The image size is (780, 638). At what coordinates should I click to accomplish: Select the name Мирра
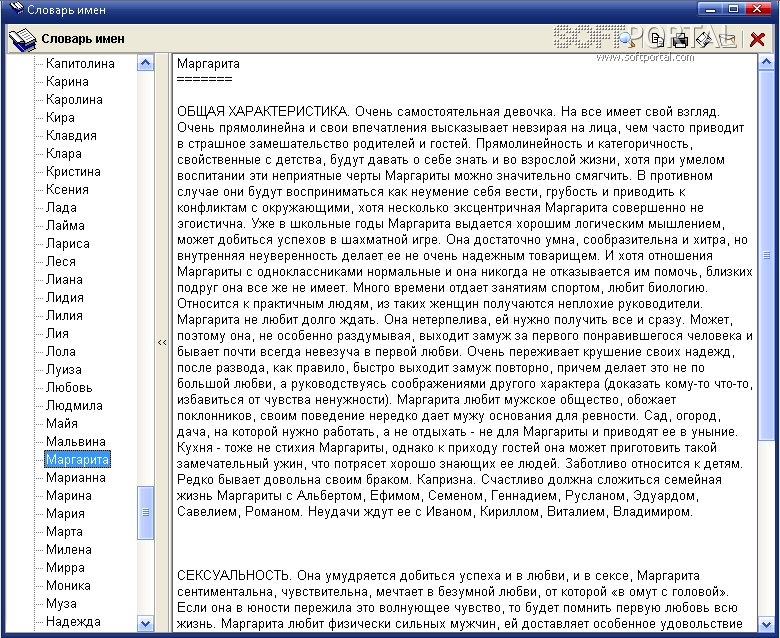65,567
